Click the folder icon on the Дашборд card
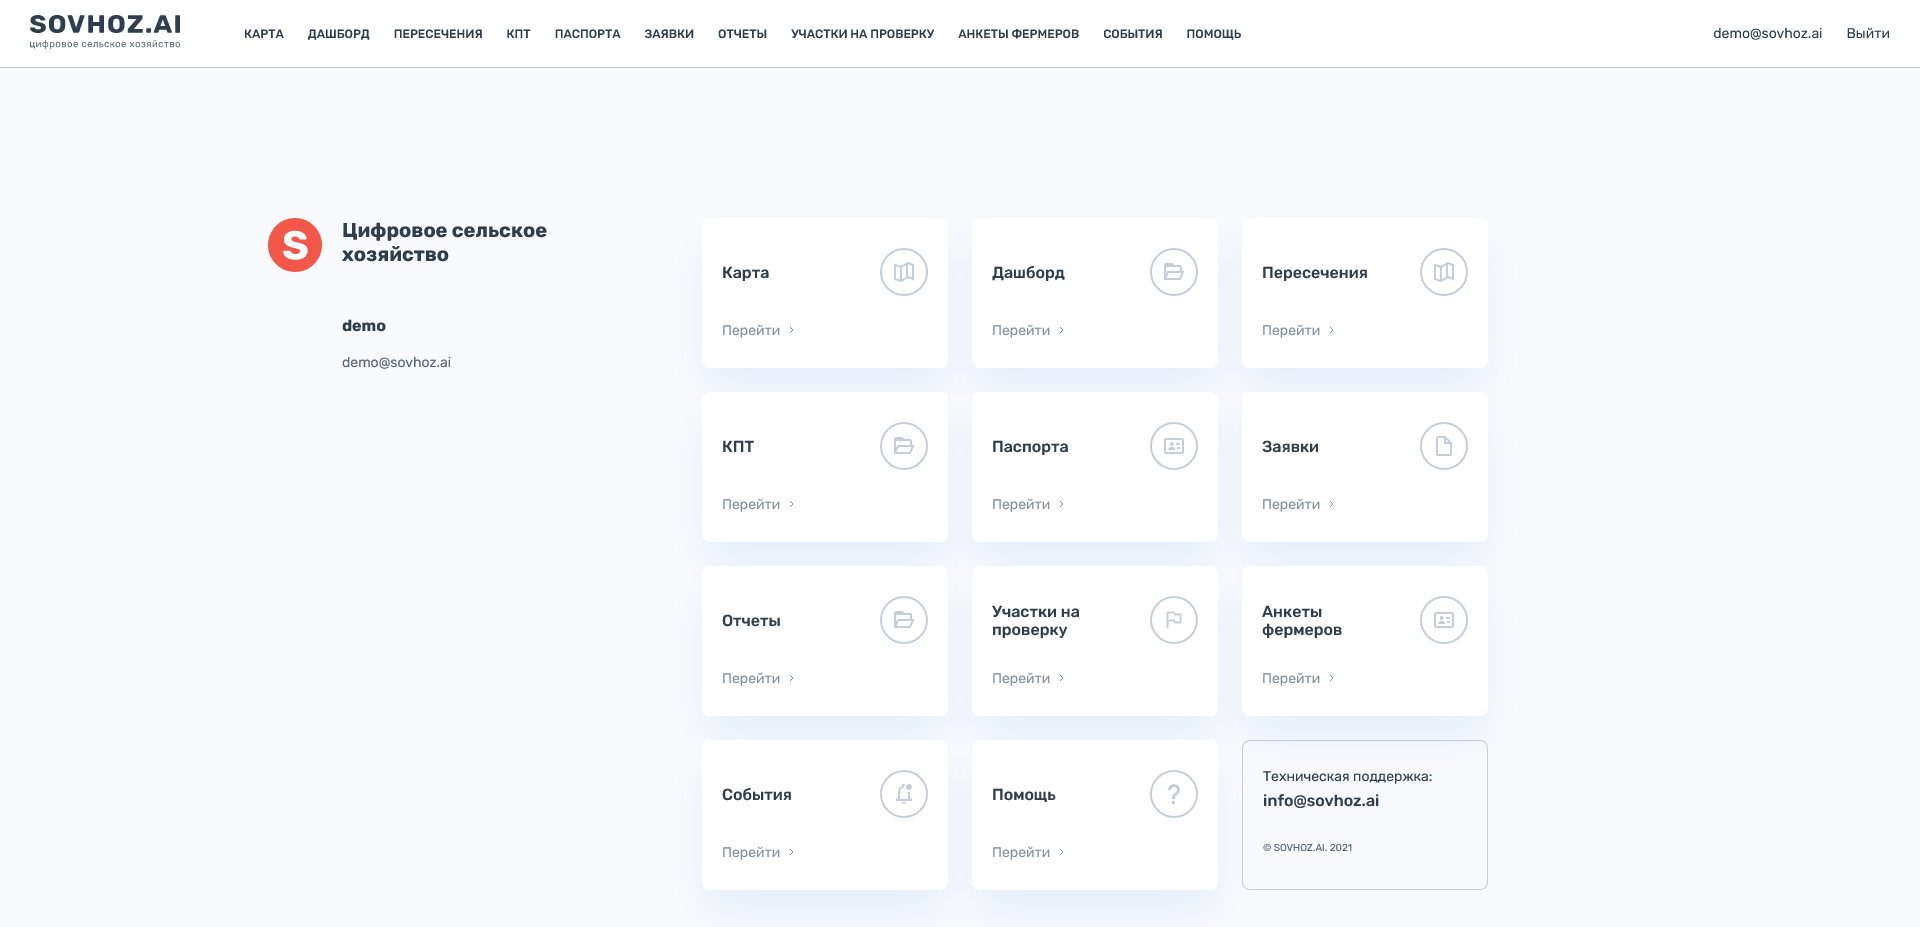 click(x=1173, y=272)
